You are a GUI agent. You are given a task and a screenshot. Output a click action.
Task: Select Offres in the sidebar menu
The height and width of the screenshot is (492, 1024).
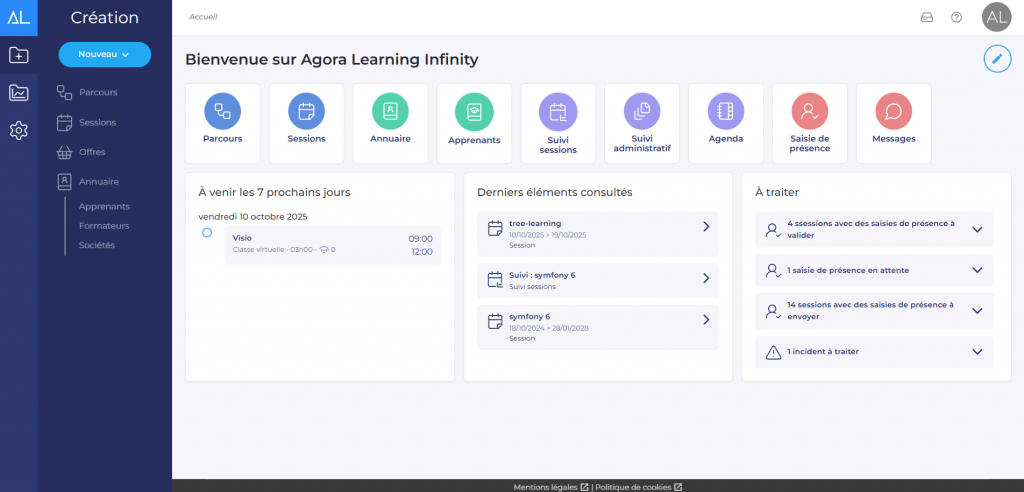(92, 152)
